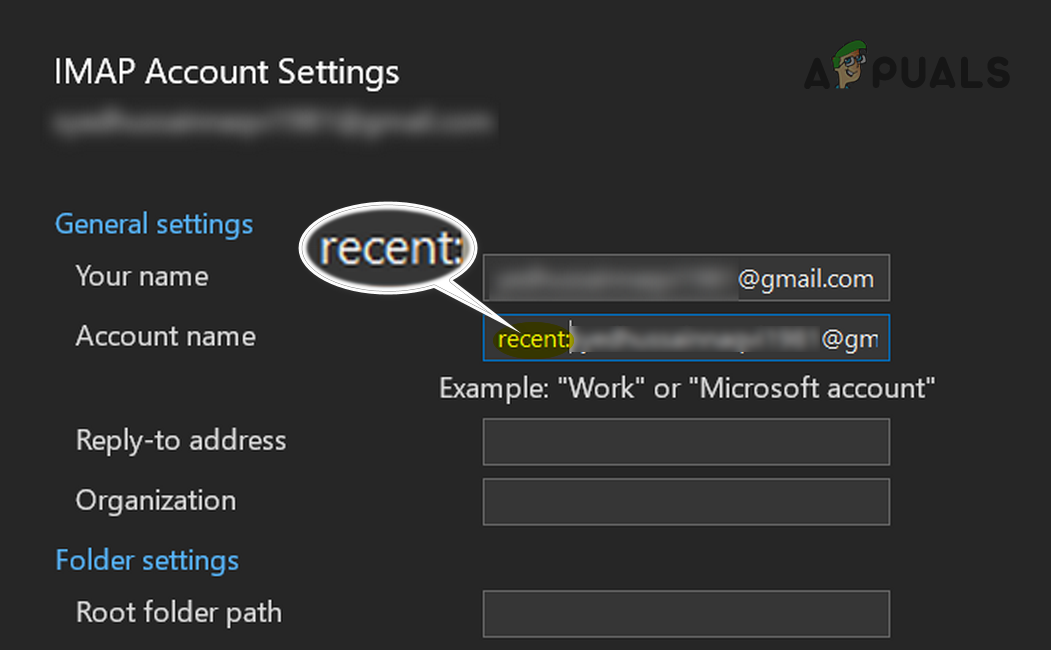
Task: Focus the Your name input field
Action: 686,278
